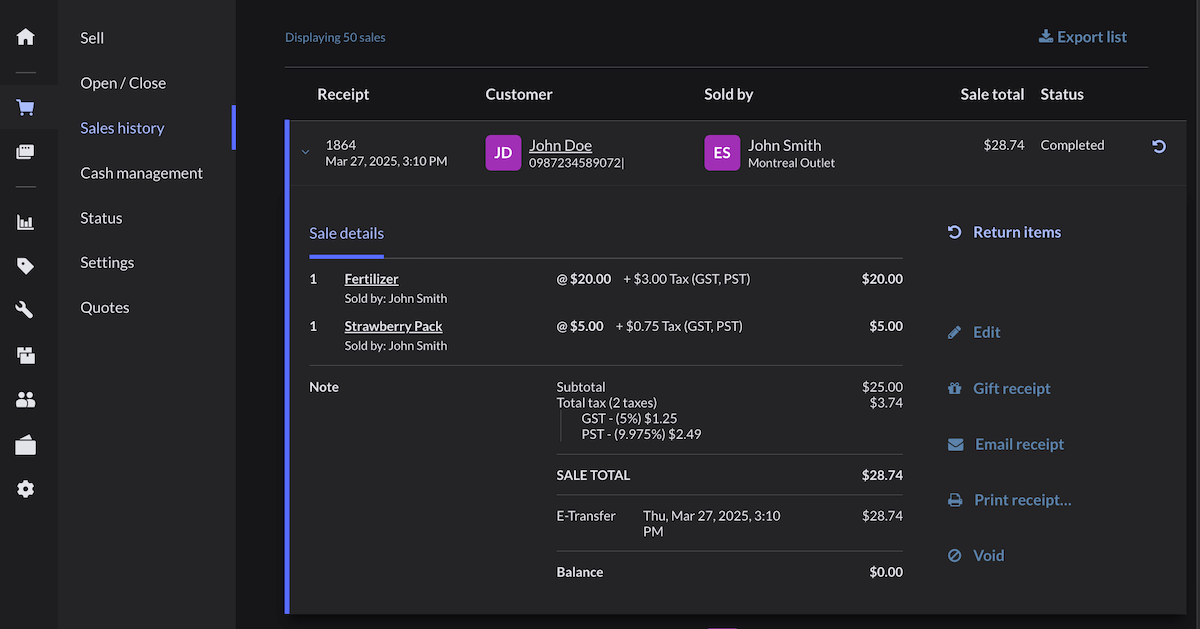Open the boxes Inventory icon

25,355
